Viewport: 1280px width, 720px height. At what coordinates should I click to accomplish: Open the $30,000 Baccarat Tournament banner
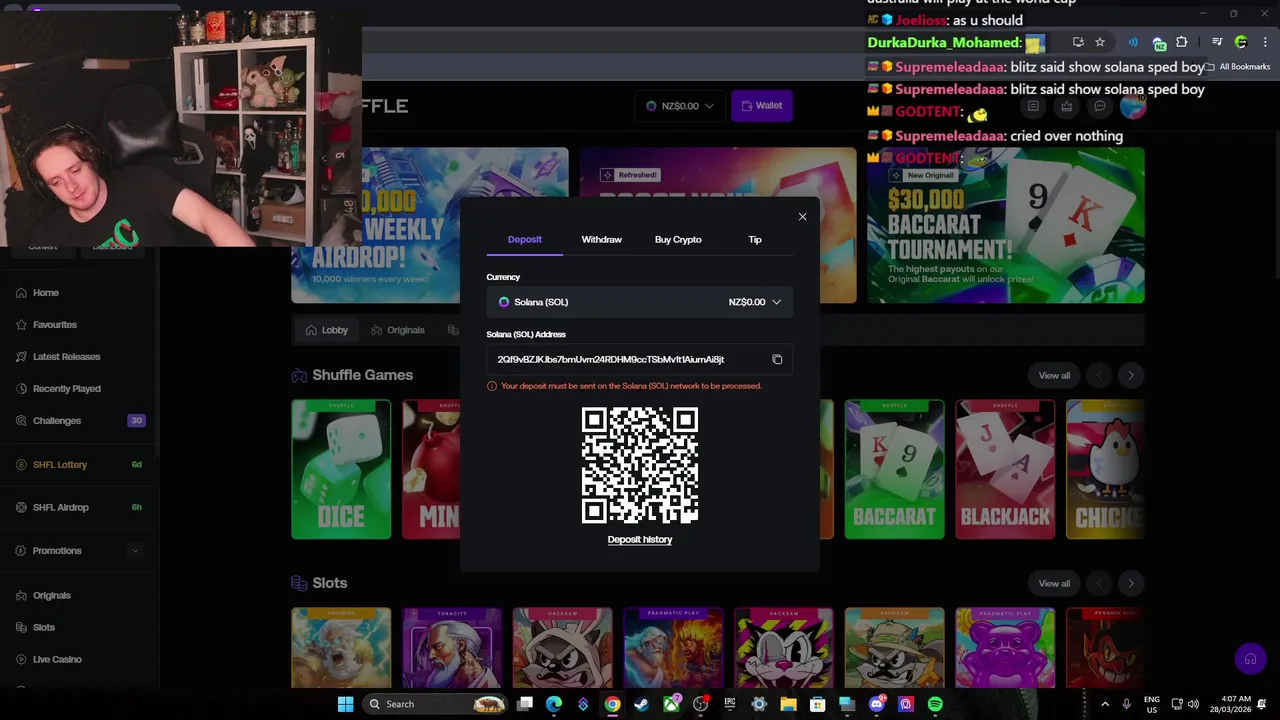coord(1006,226)
